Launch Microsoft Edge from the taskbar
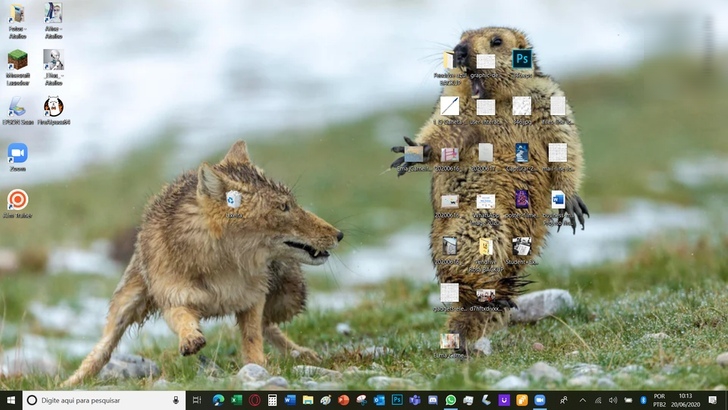728x410 pixels. click(218, 400)
